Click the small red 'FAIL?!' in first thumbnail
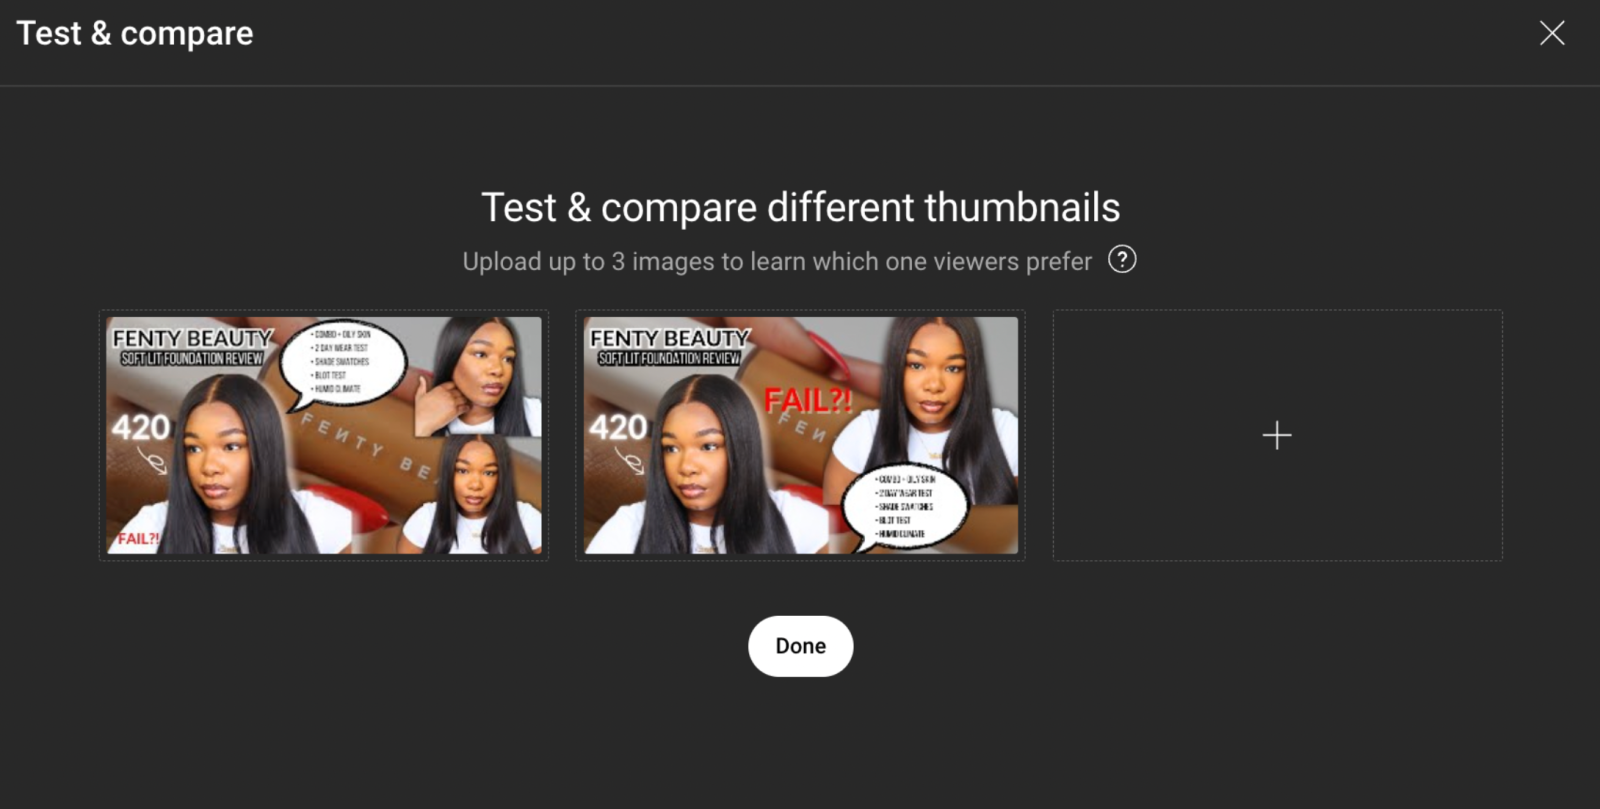 (137, 539)
